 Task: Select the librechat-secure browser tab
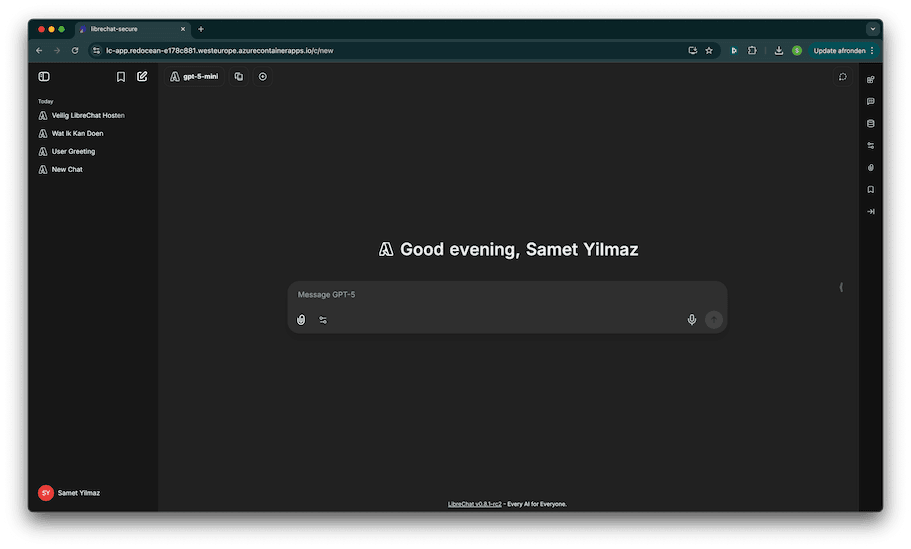pyautogui.click(x=132, y=29)
